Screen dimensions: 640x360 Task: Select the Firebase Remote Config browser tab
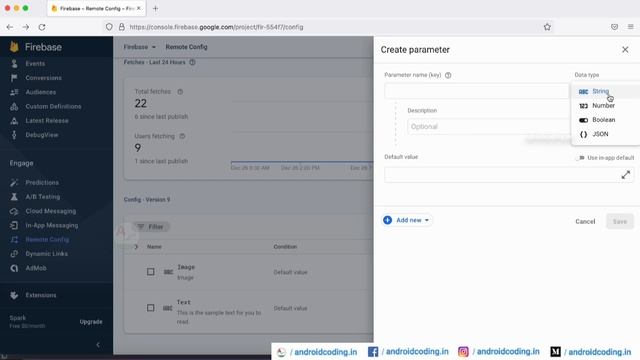tap(96, 8)
